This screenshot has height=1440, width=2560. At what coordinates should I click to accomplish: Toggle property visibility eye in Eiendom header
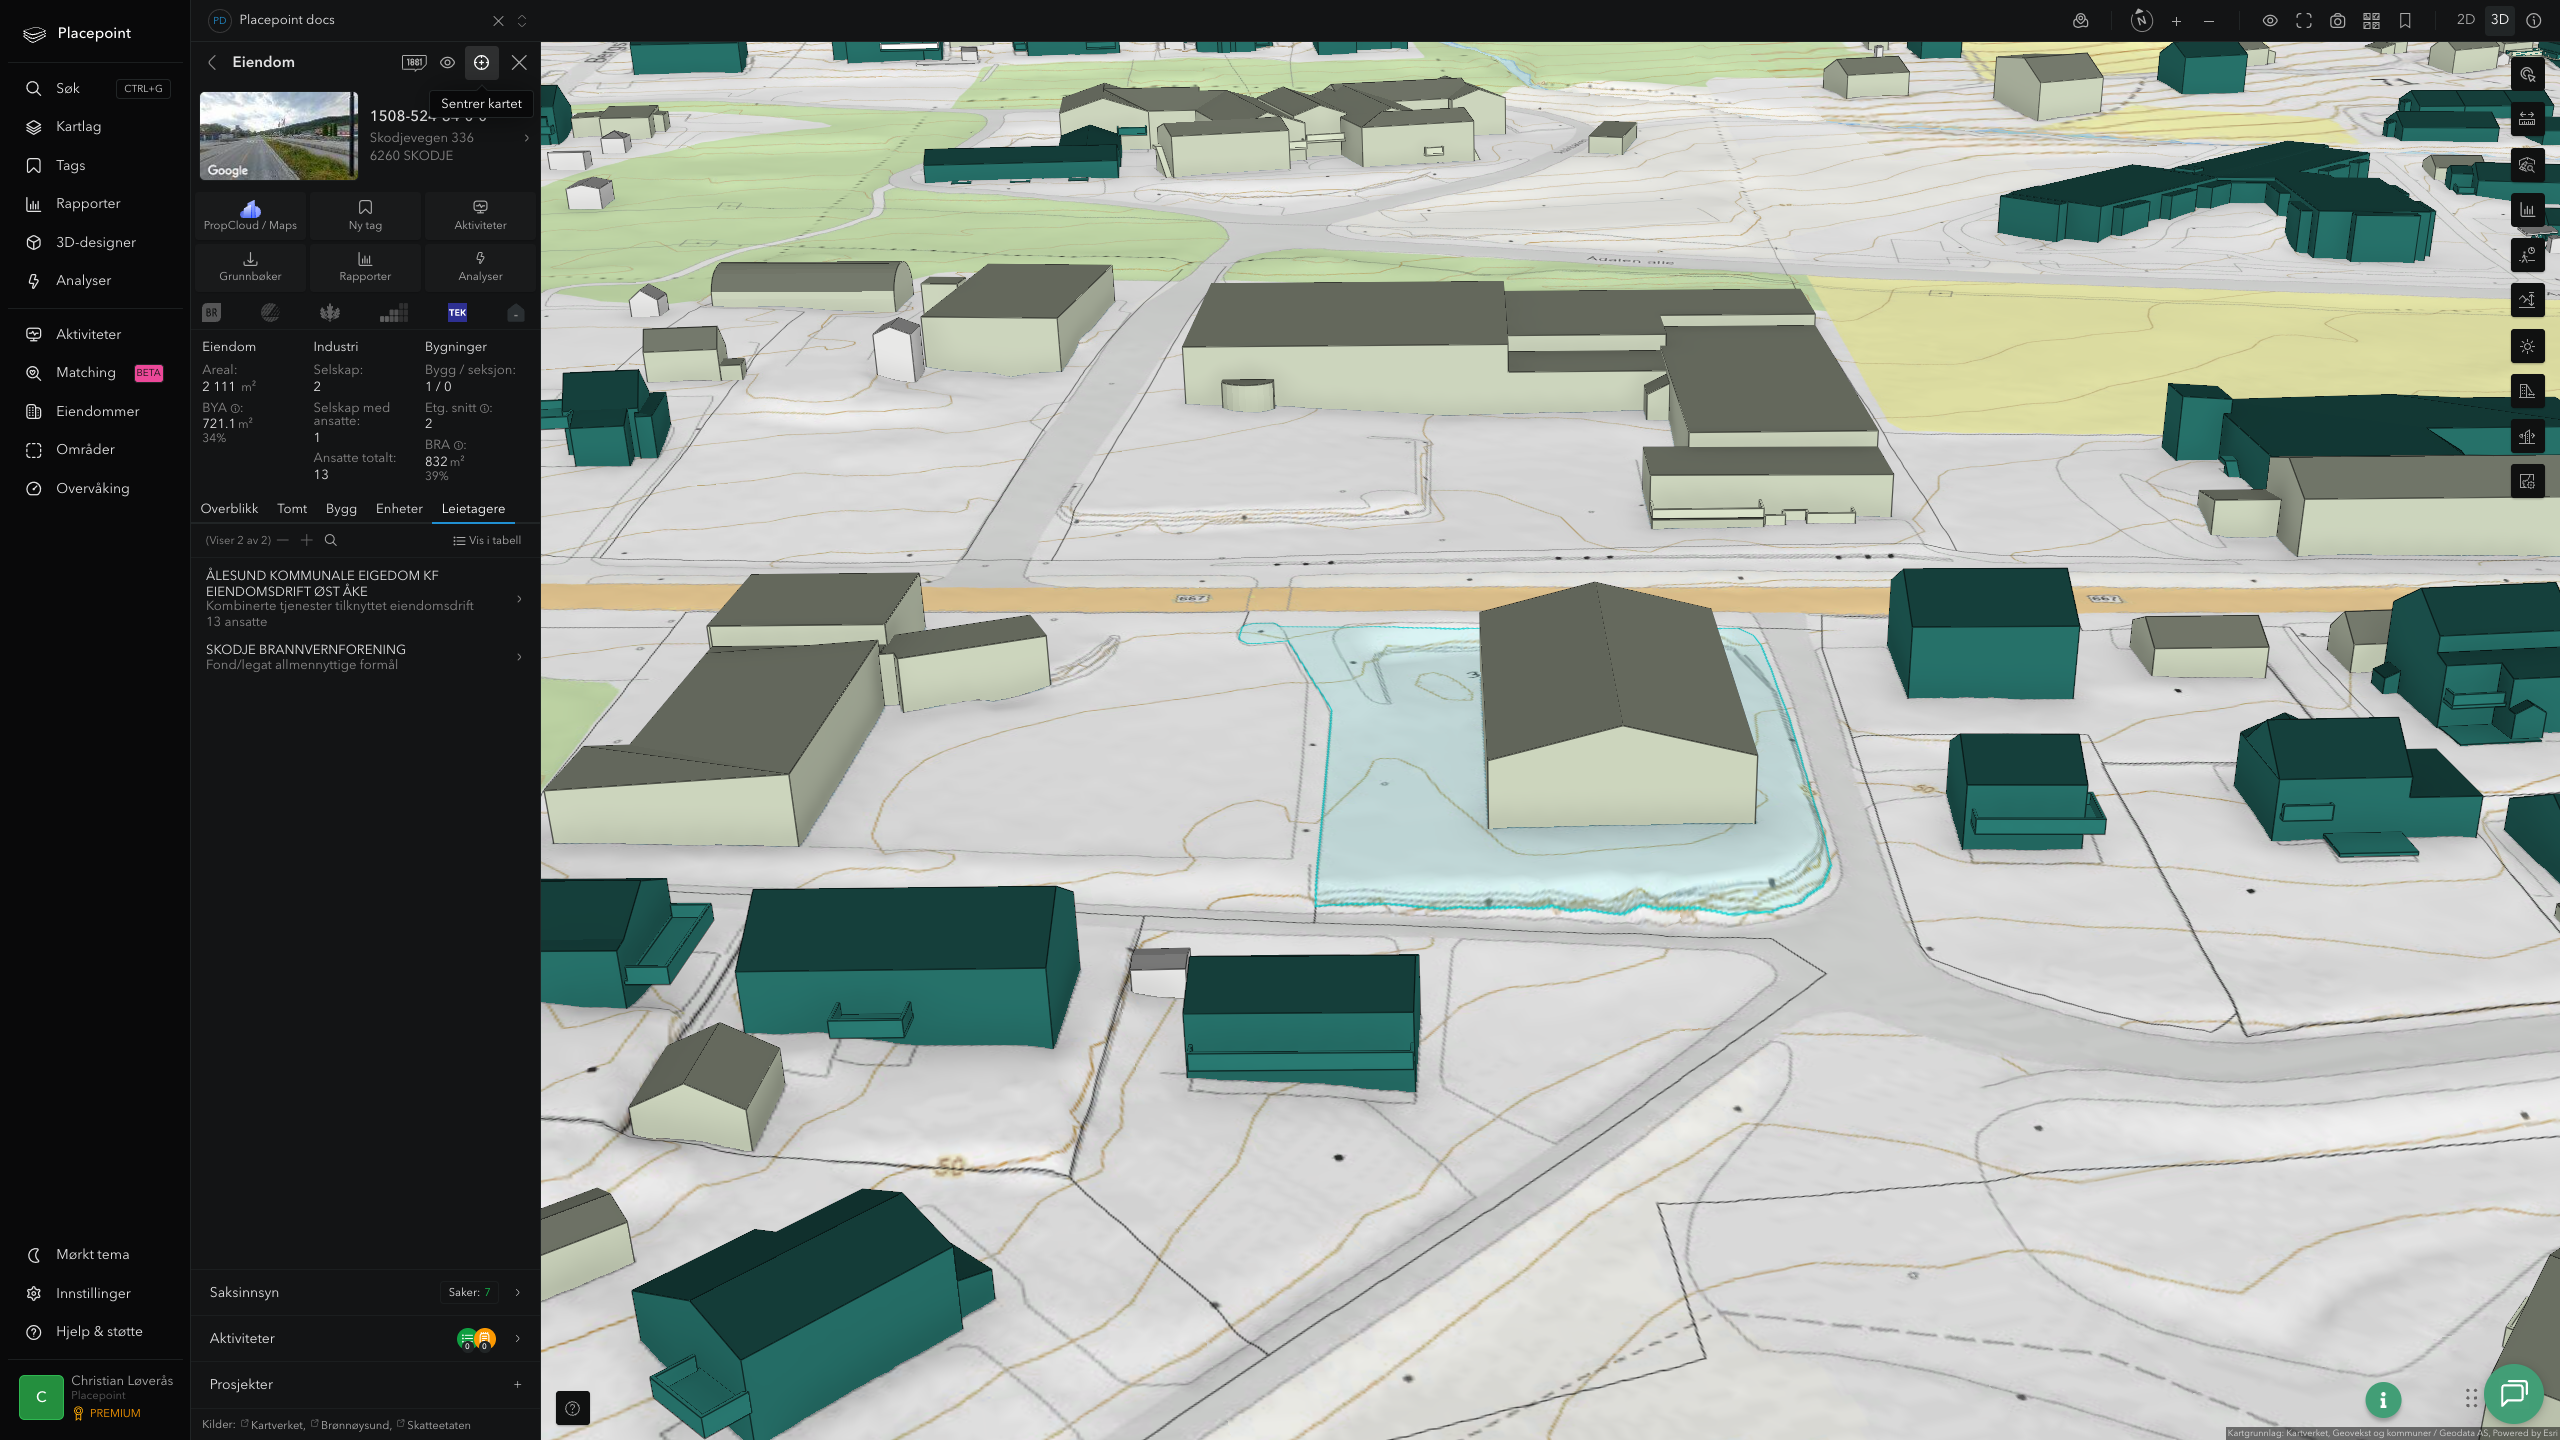tap(447, 62)
